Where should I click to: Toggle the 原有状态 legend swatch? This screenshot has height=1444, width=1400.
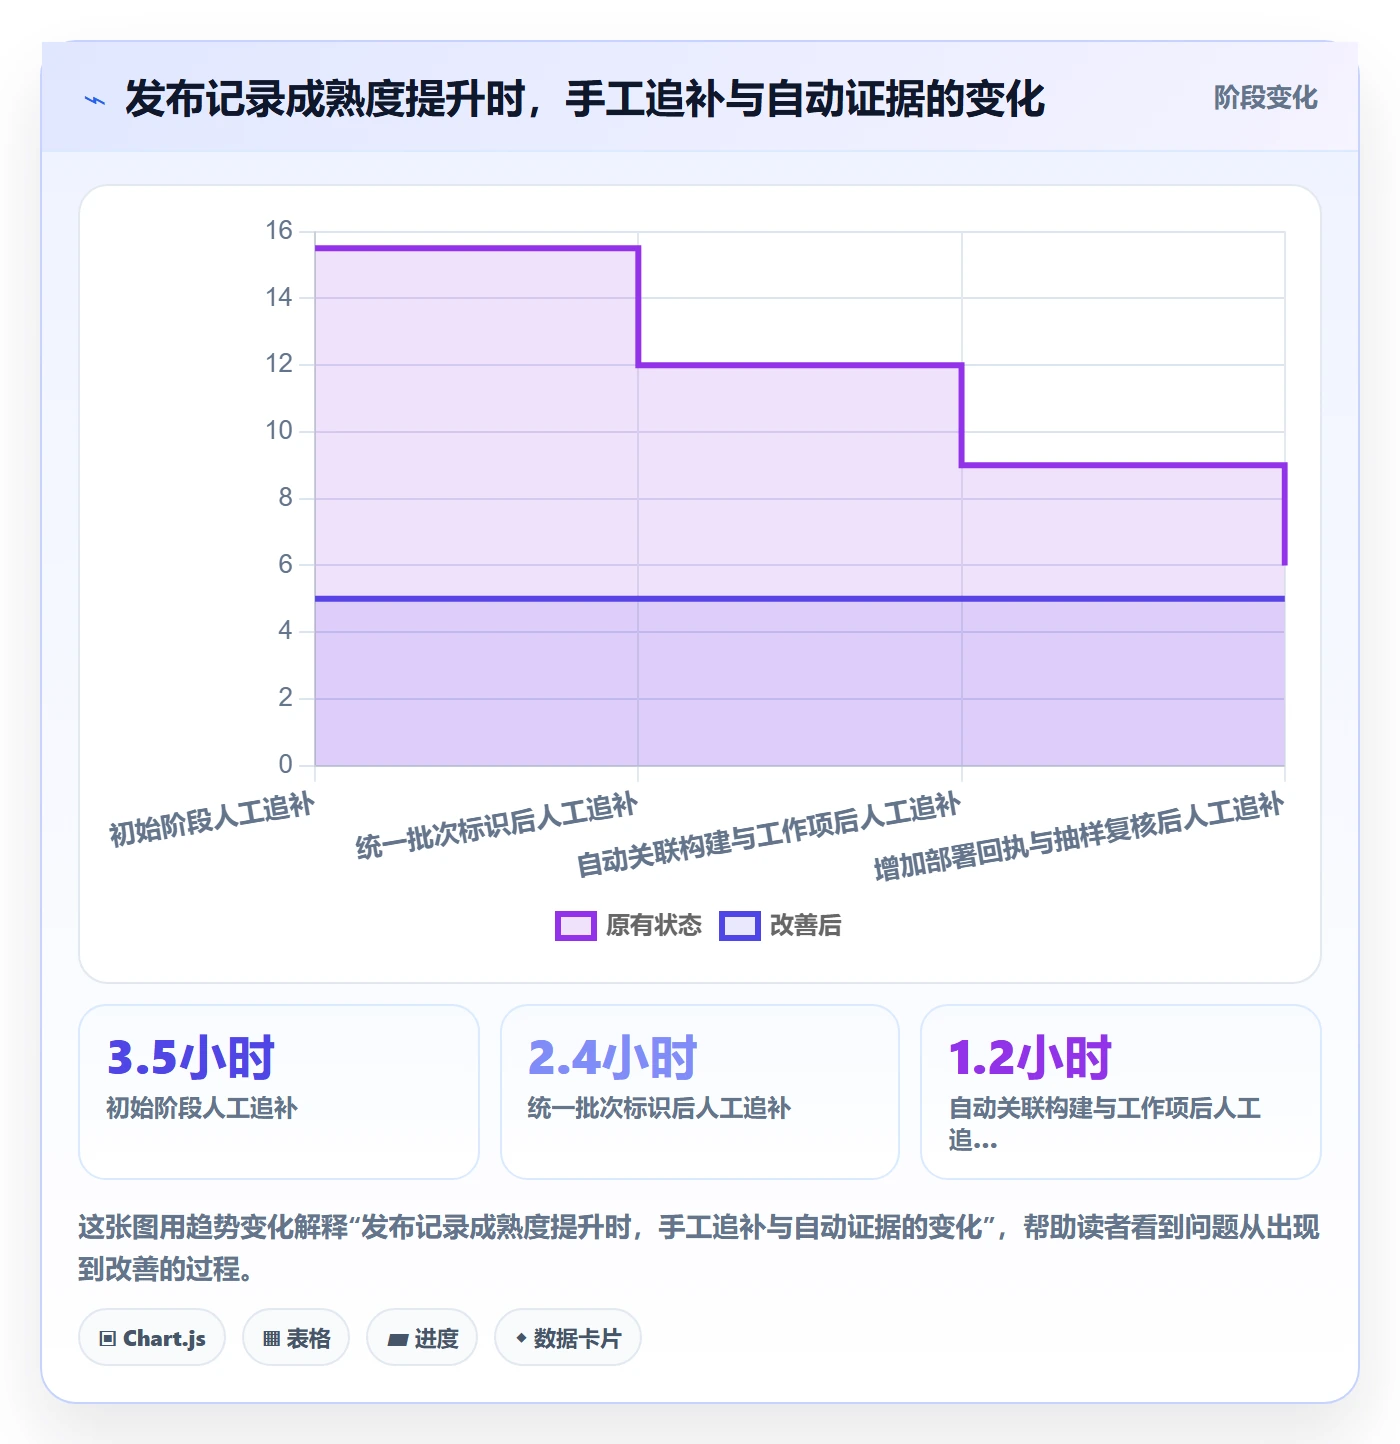576,926
